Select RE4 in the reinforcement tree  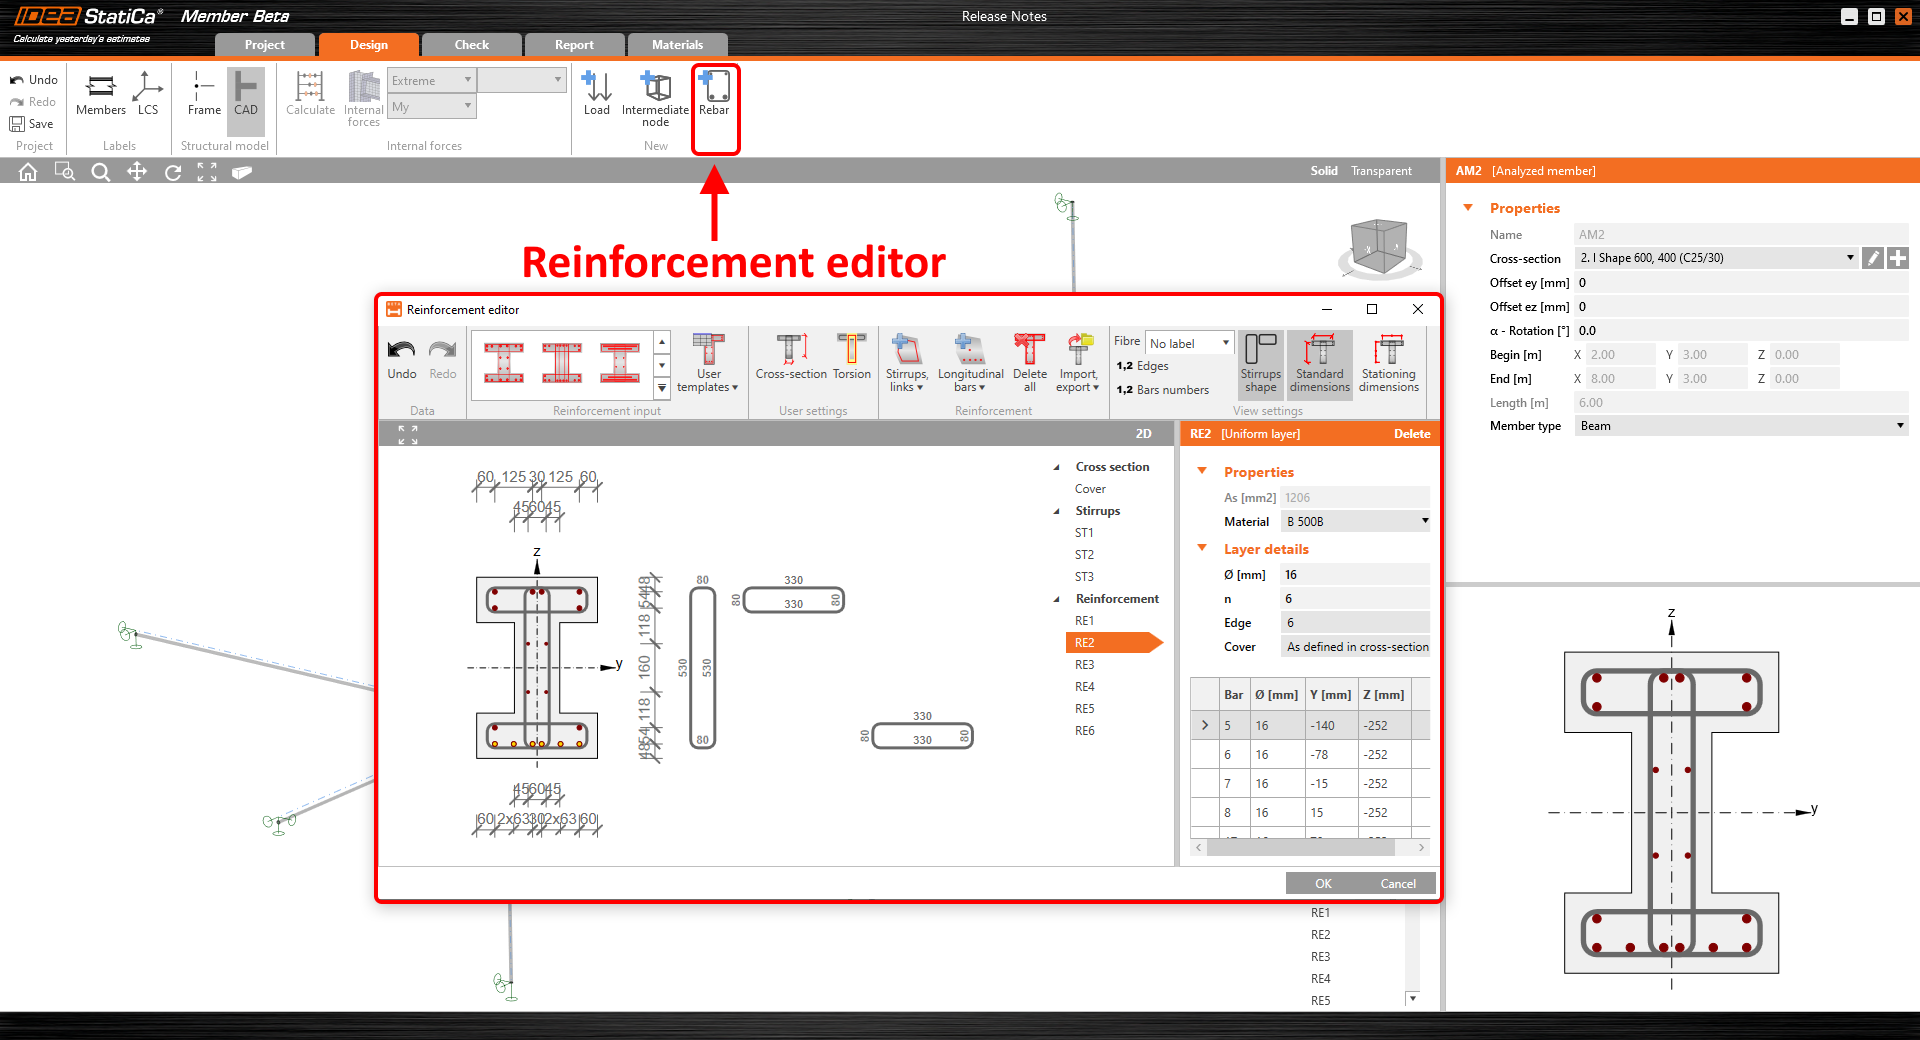(x=1085, y=687)
